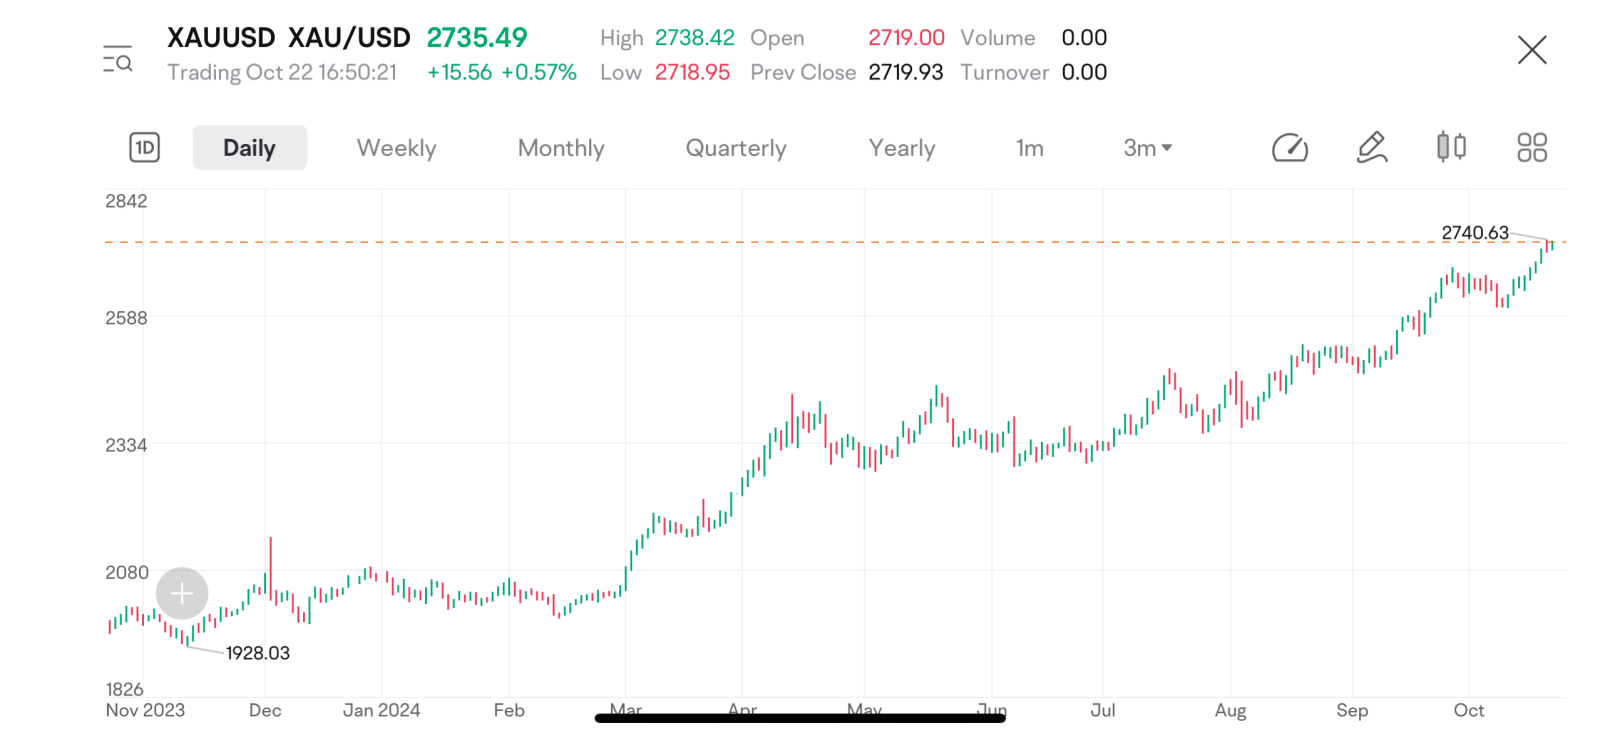This screenshot has height=738, width=1600.
Task: Expand the 3m interval dropdown
Action: [1148, 148]
